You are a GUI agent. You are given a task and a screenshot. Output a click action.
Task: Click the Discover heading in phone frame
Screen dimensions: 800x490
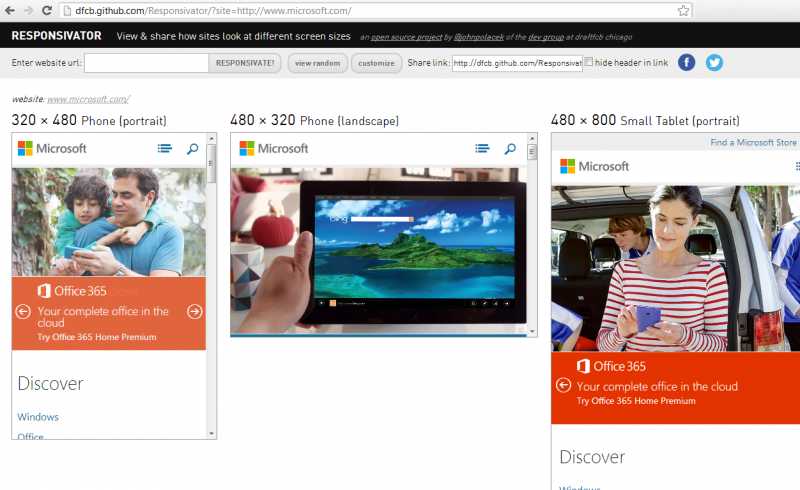tap(51, 383)
